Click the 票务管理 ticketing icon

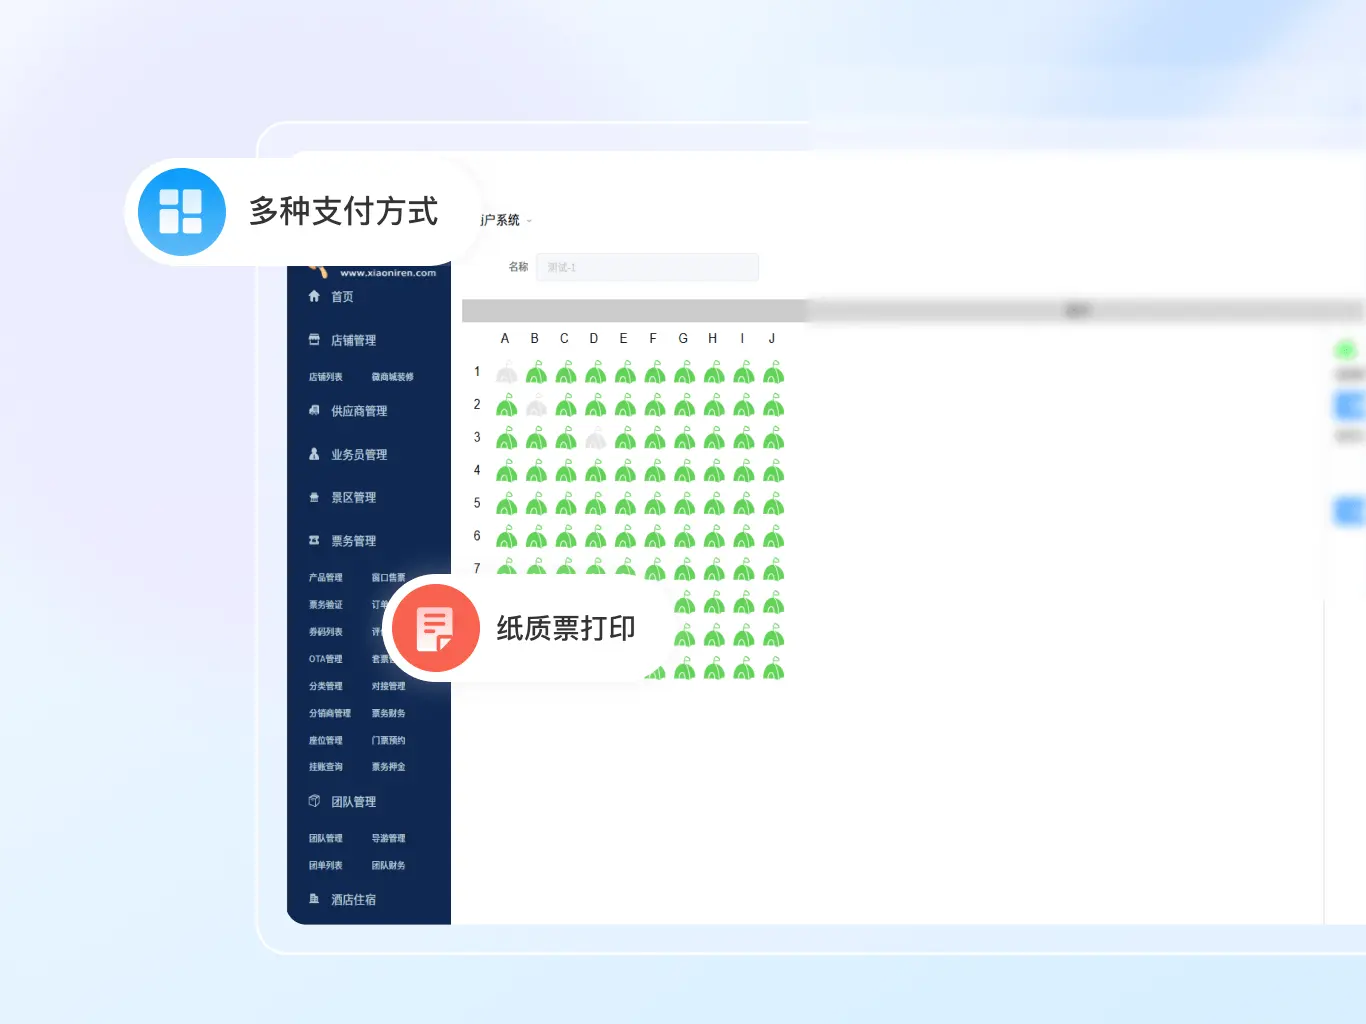pyautogui.click(x=314, y=540)
